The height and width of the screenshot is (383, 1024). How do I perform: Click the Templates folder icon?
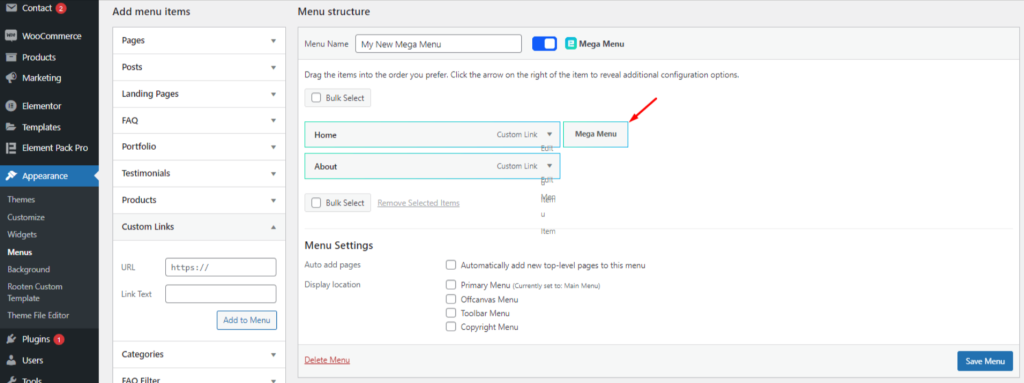(10, 127)
